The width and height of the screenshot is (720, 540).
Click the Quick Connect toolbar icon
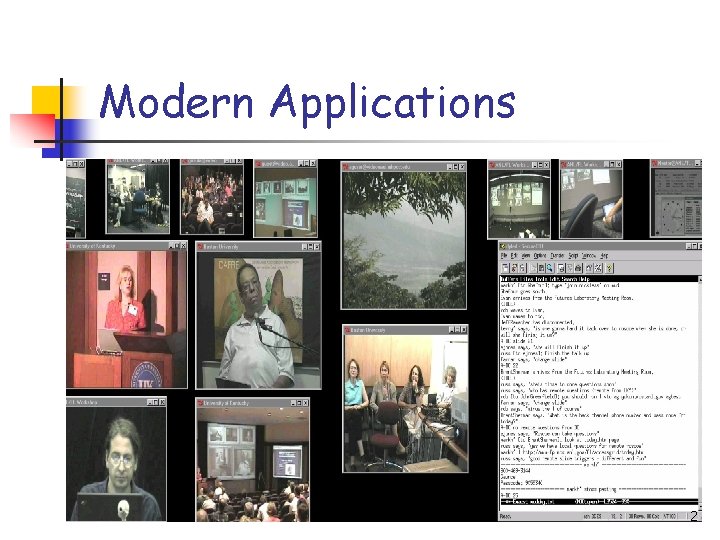pos(514,268)
